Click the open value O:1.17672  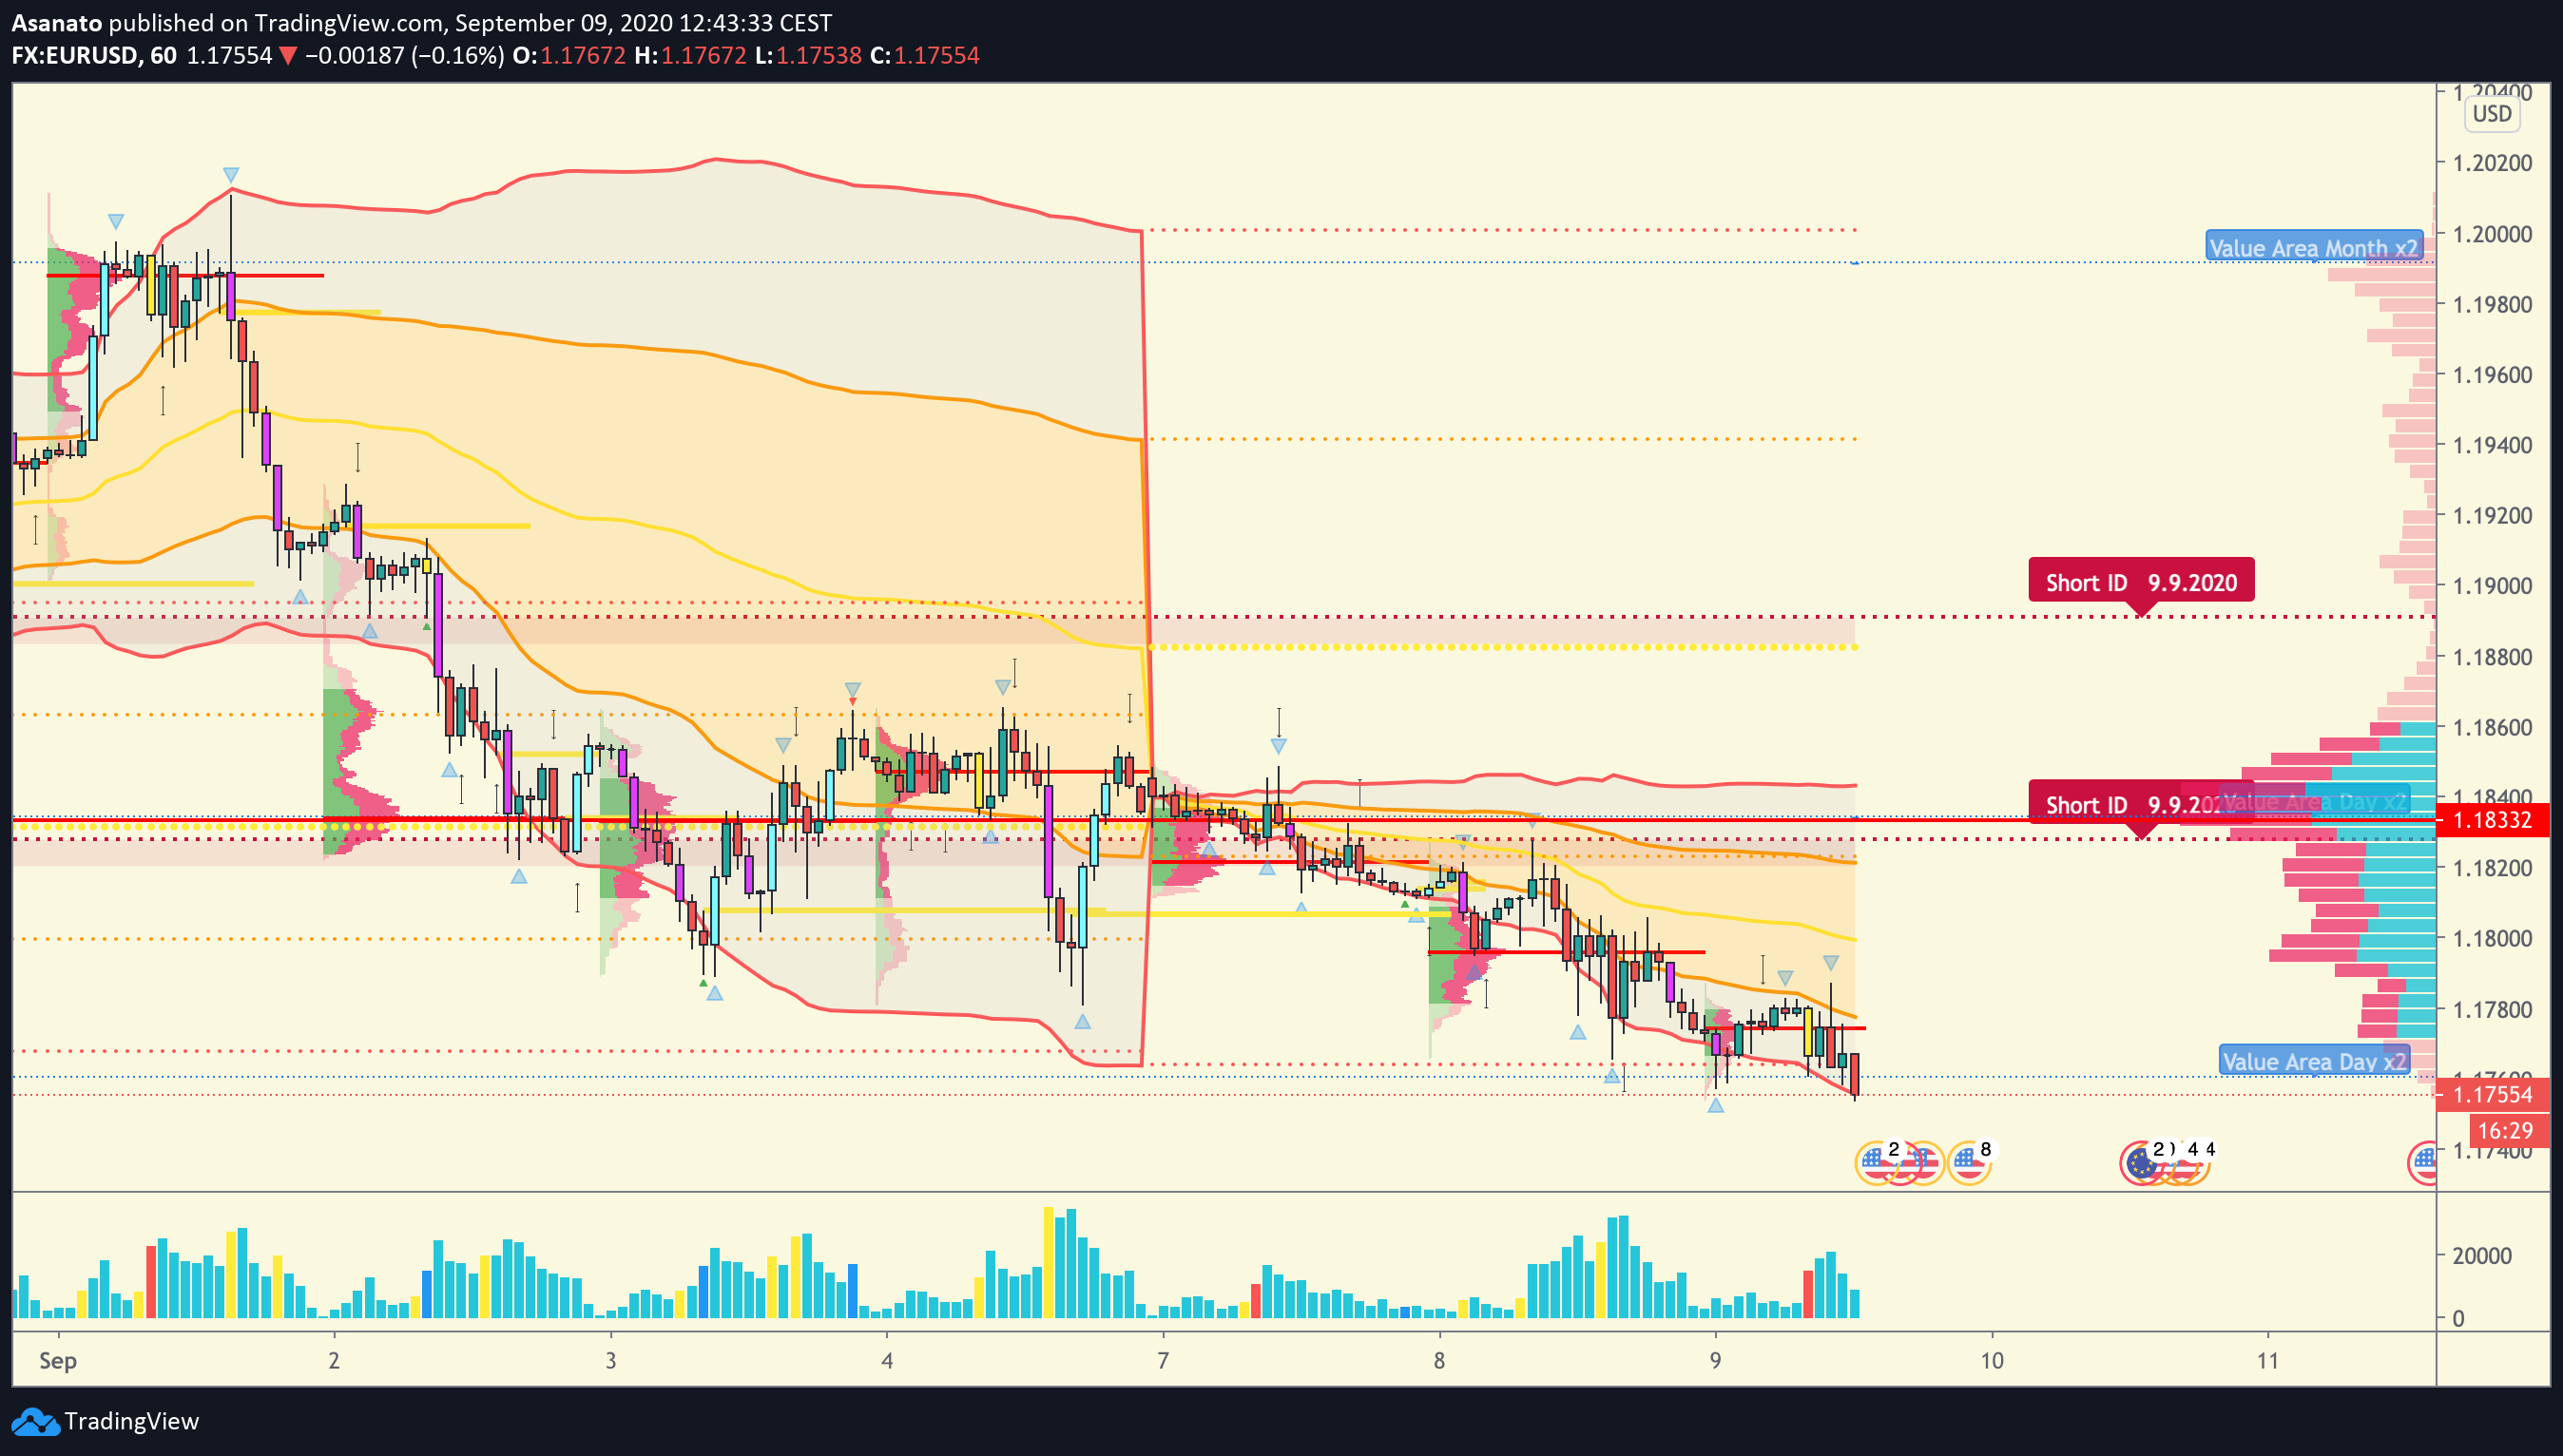click(569, 56)
